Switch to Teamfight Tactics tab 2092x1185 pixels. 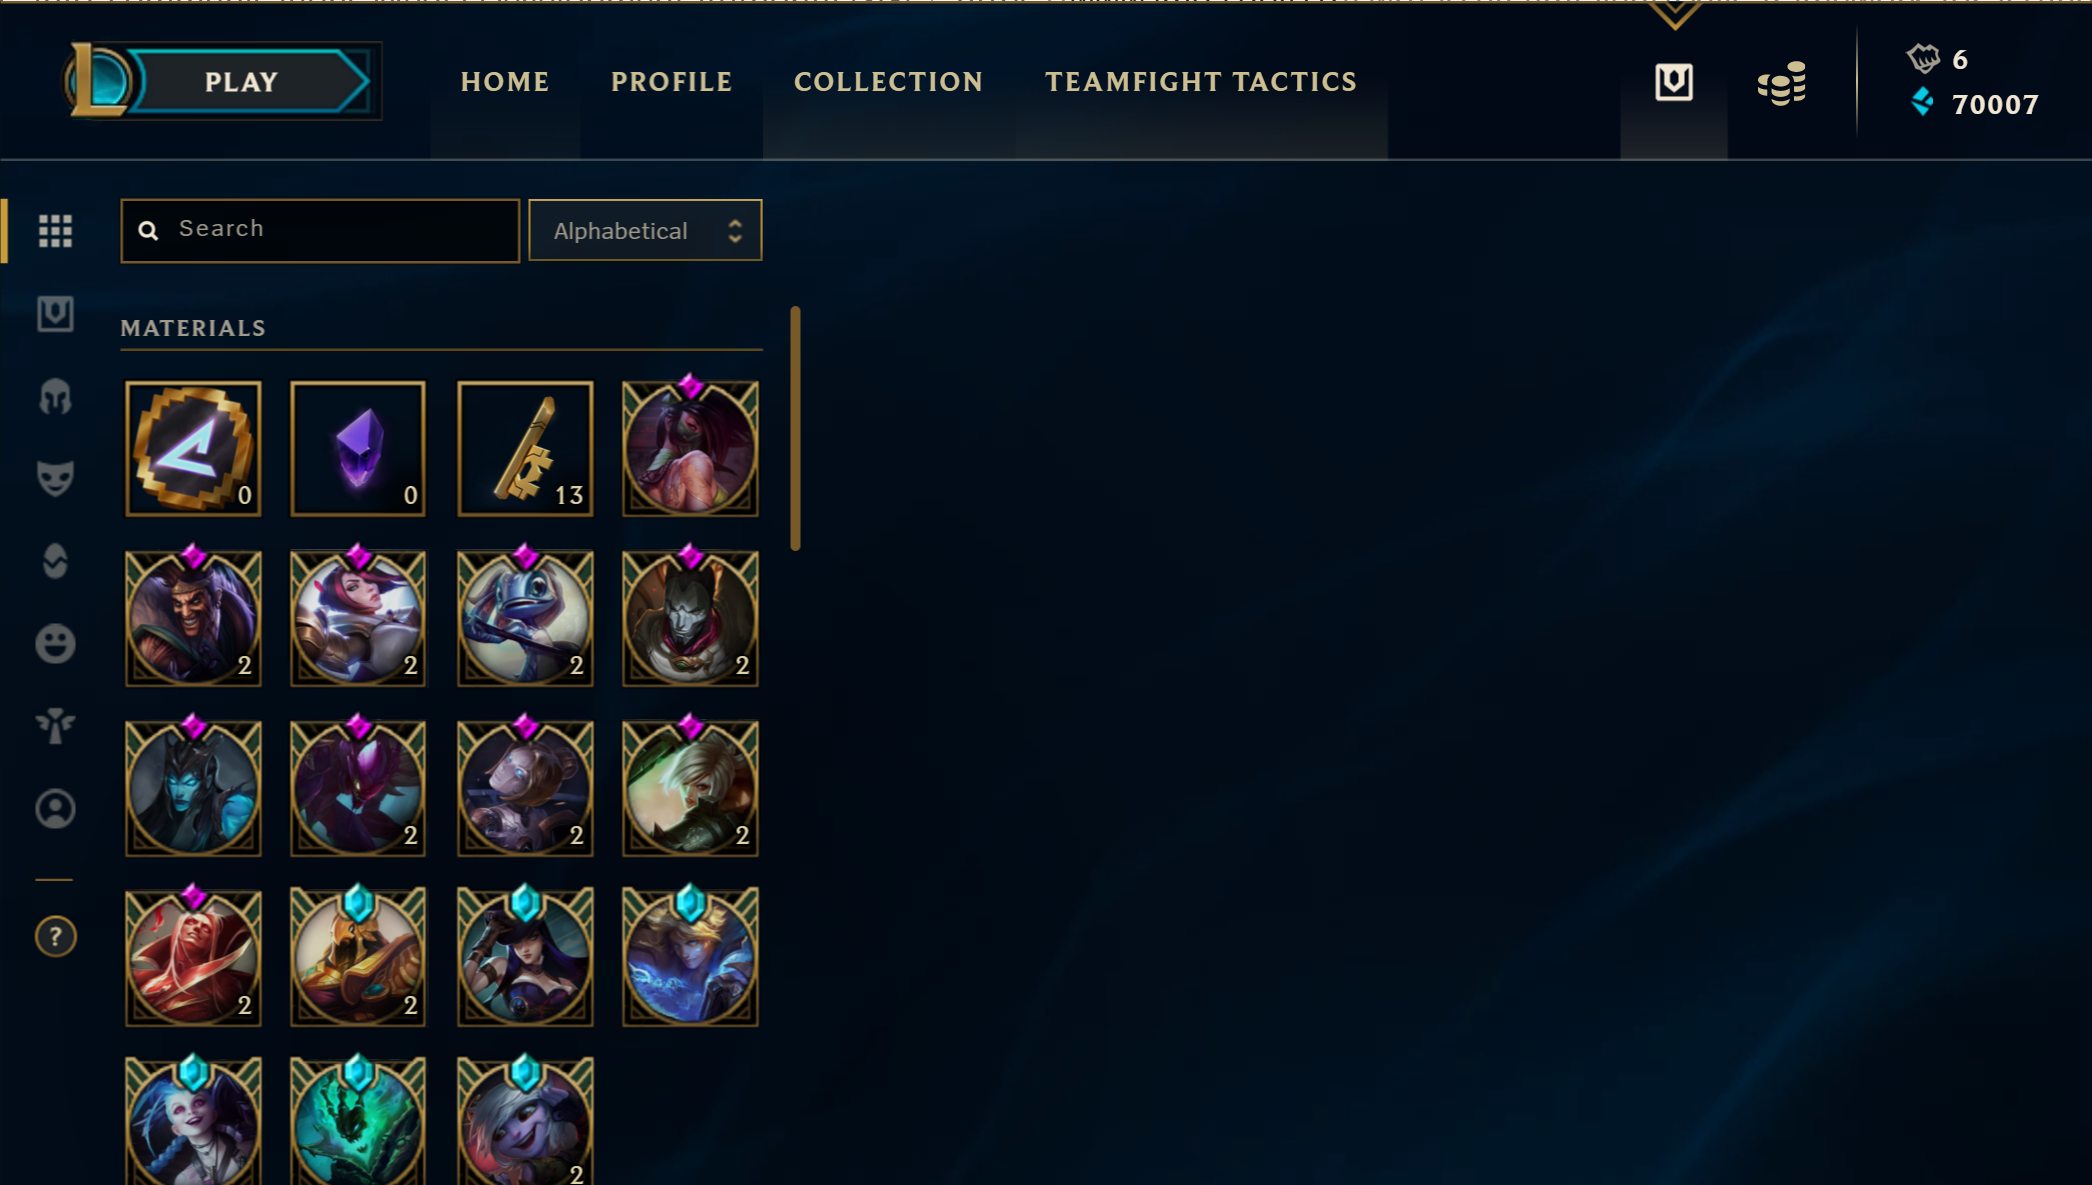point(1201,82)
